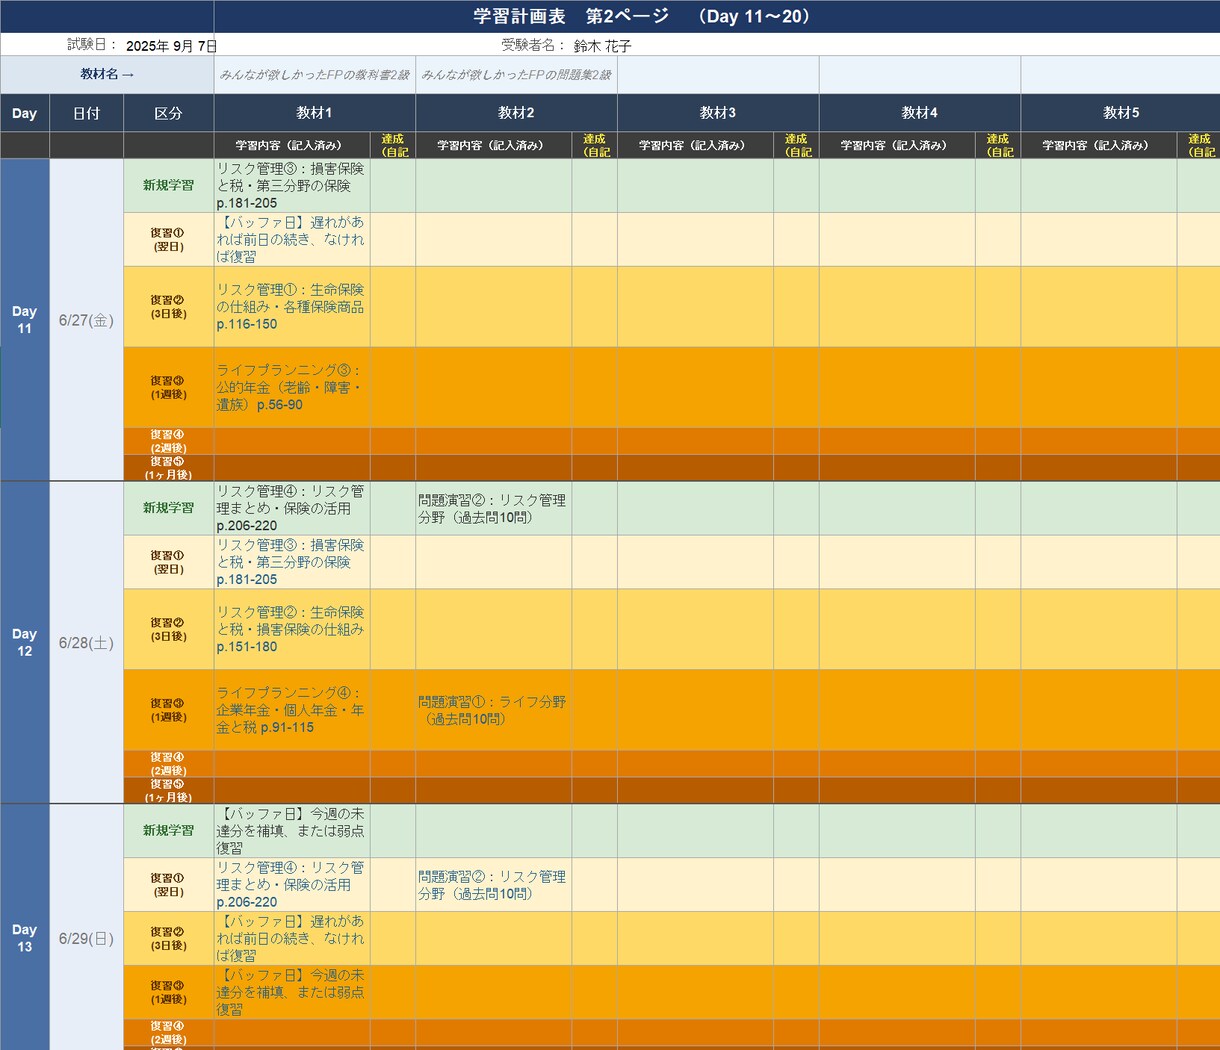Select the "教材名 →" cell
The height and width of the screenshot is (1050, 1220).
coord(107,75)
